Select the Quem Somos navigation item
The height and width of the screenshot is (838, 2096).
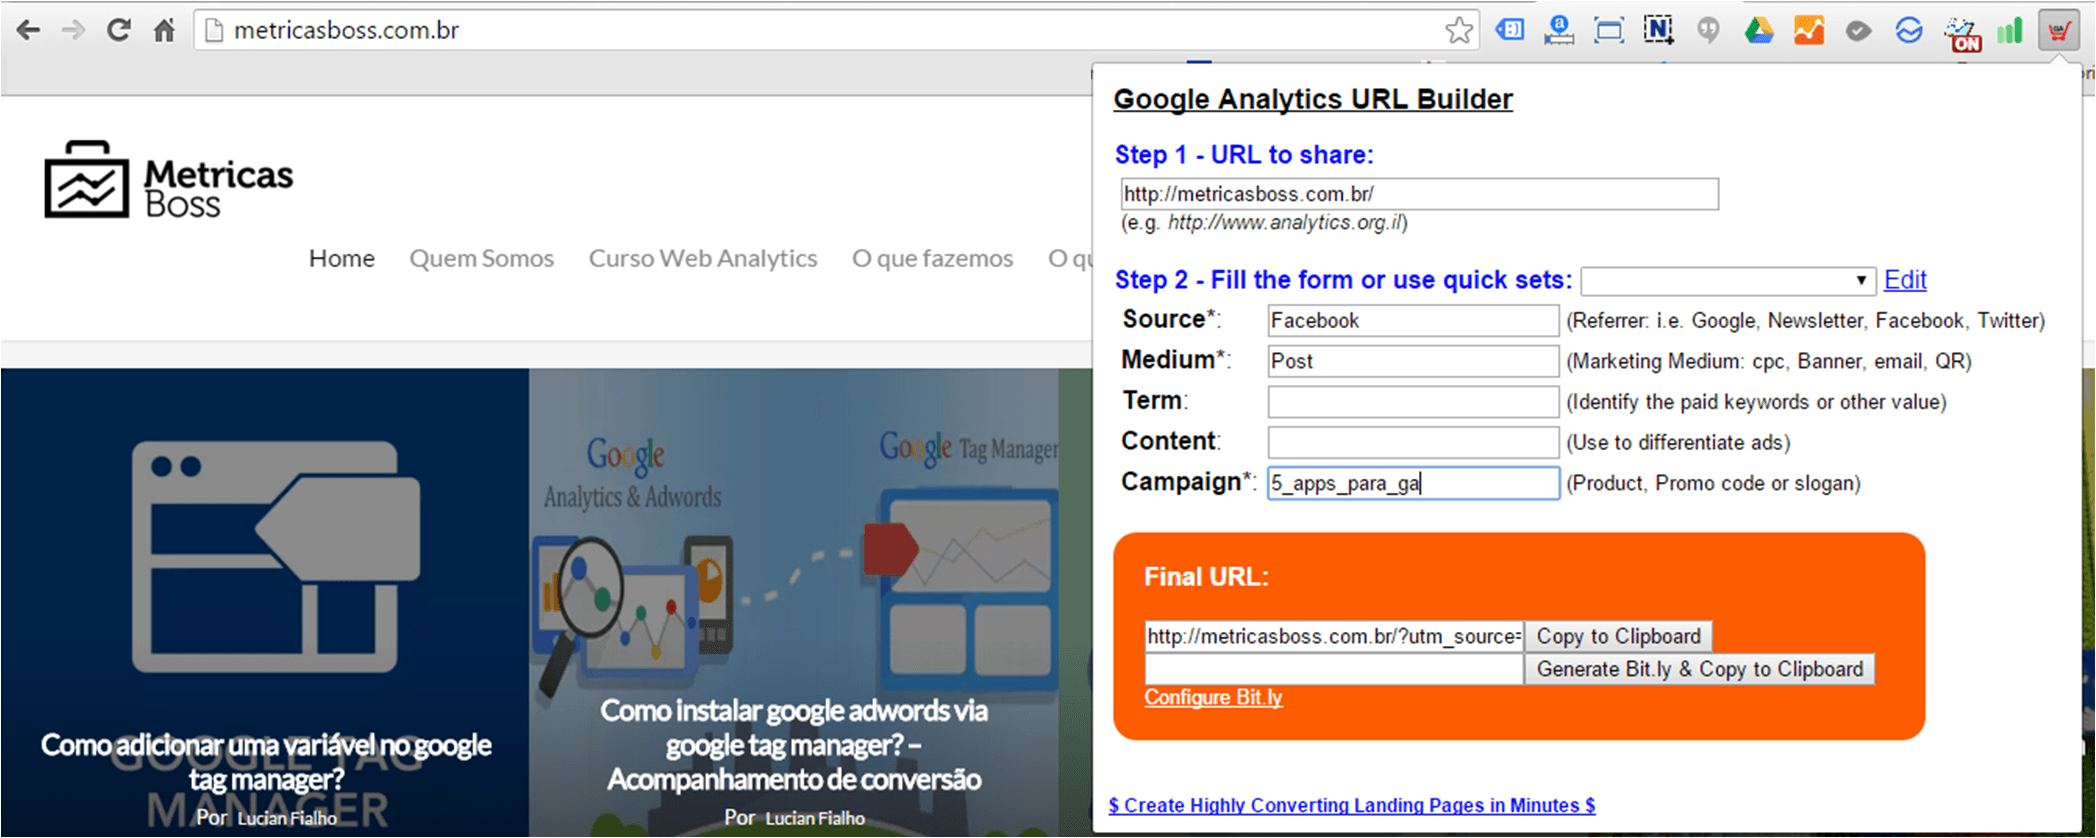[x=481, y=258]
